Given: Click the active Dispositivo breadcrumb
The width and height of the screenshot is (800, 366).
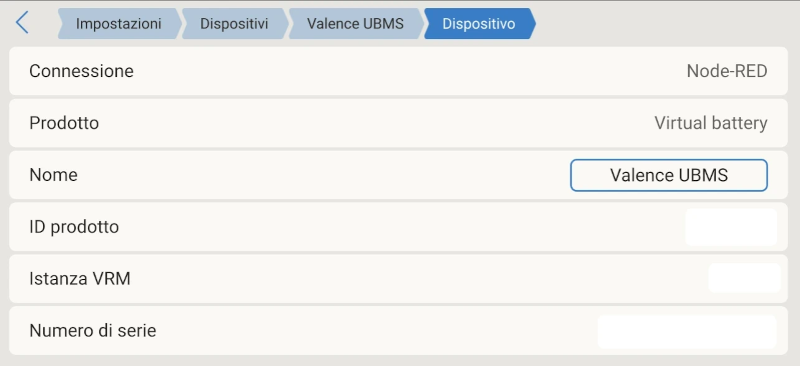Looking at the screenshot, I should [x=479, y=23].
